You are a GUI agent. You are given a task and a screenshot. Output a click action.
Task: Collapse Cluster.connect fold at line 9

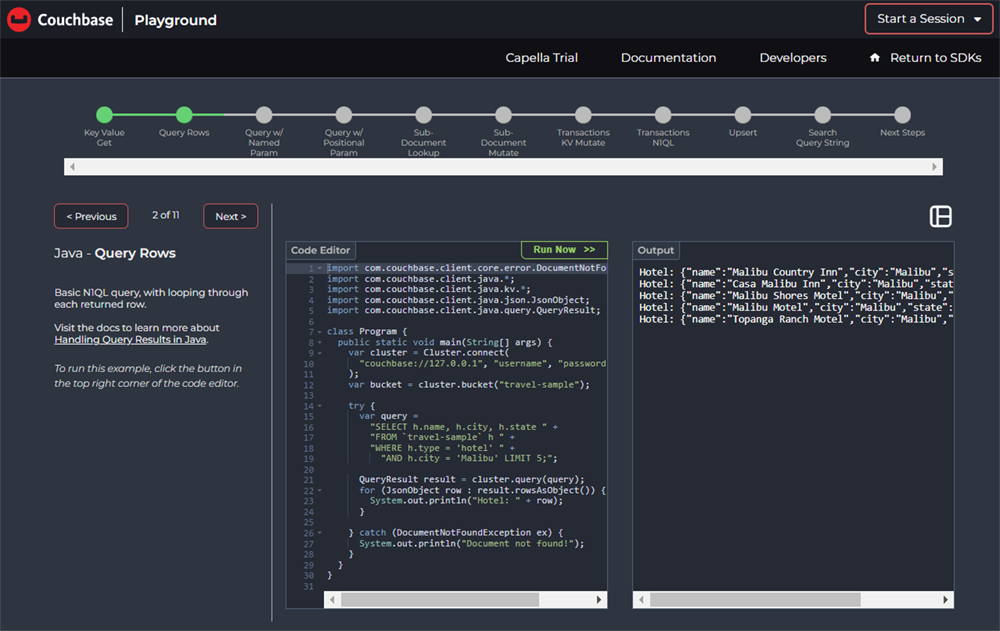point(320,353)
